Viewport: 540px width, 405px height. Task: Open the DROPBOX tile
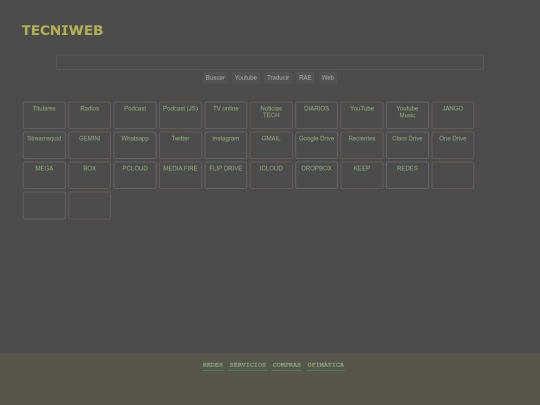(316, 175)
